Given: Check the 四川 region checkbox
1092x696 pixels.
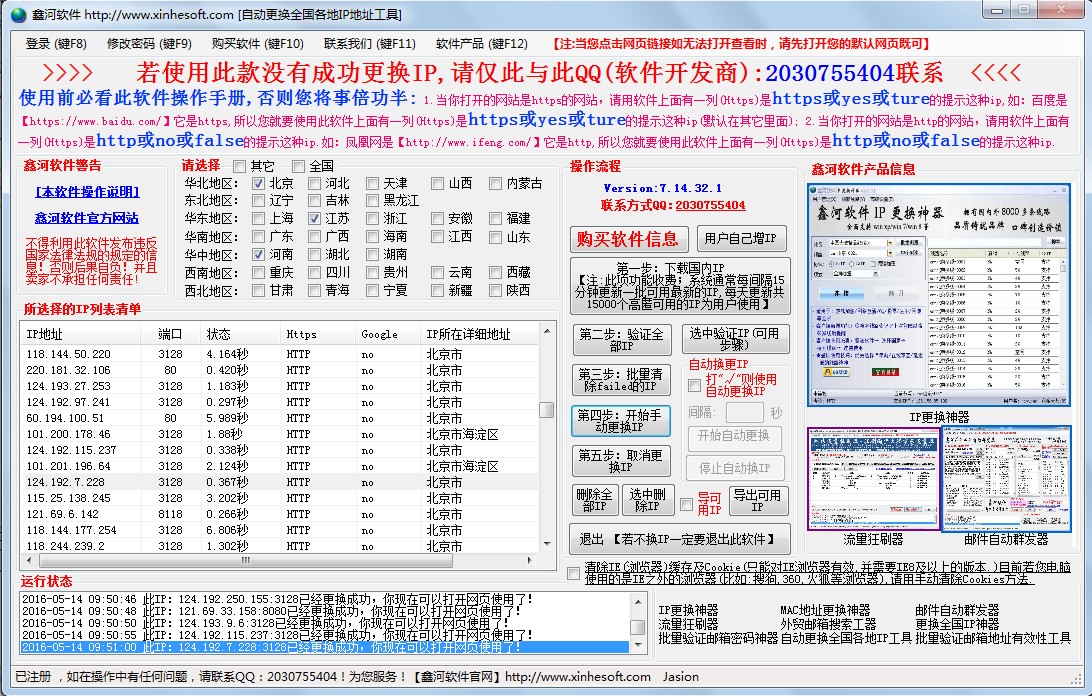Looking at the screenshot, I should click(x=315, y=272).
